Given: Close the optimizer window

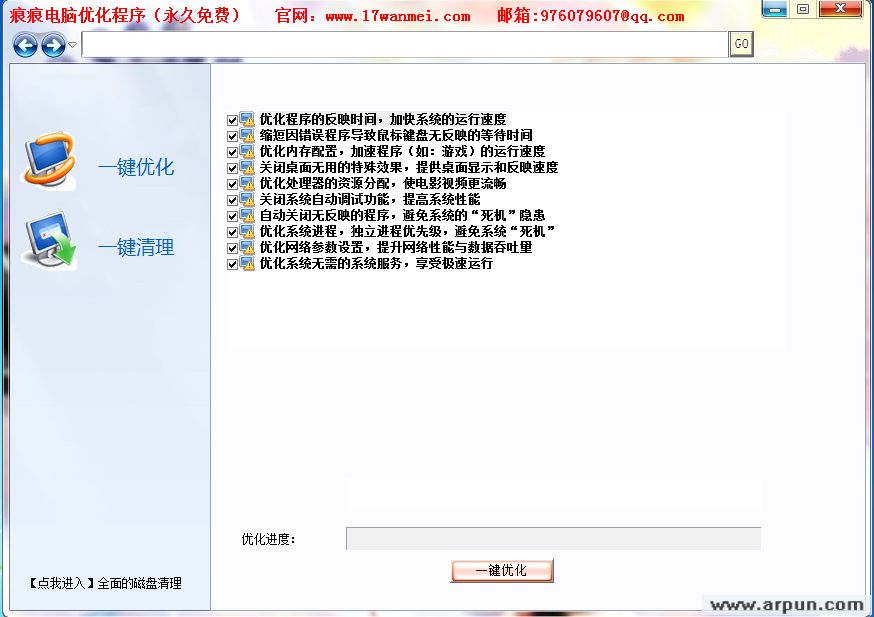Looking at the screenshot, I should [x=841, y=9].
